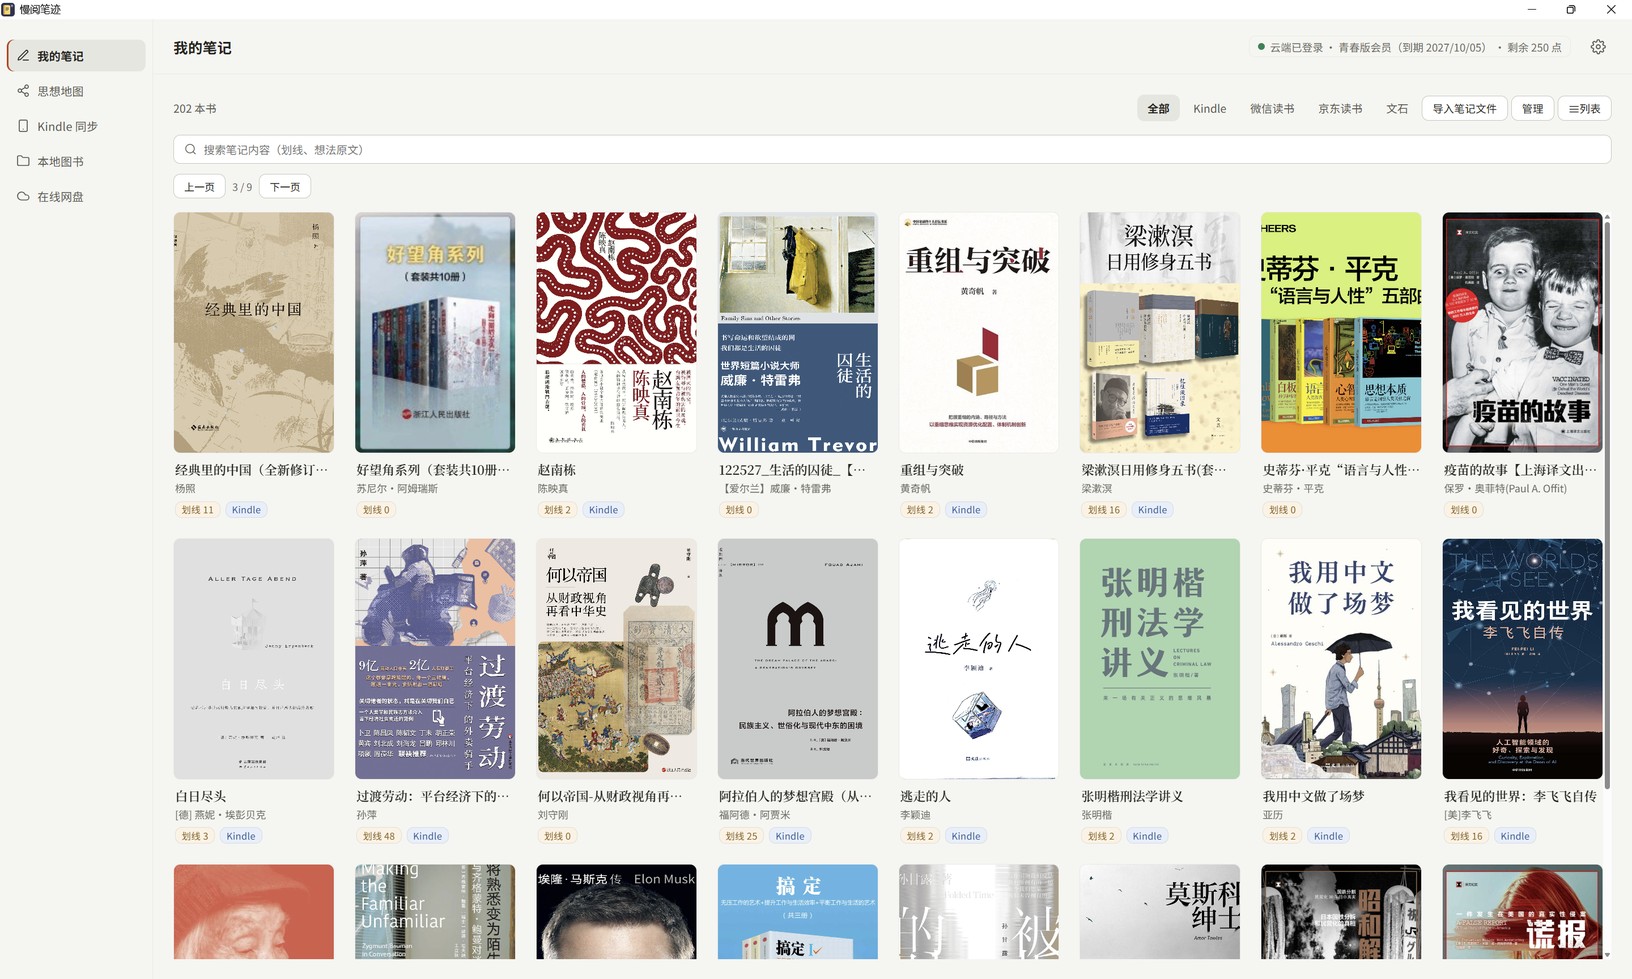
Task: Click the Kindle tag under 白日尽头
Action: pos(241,836)
